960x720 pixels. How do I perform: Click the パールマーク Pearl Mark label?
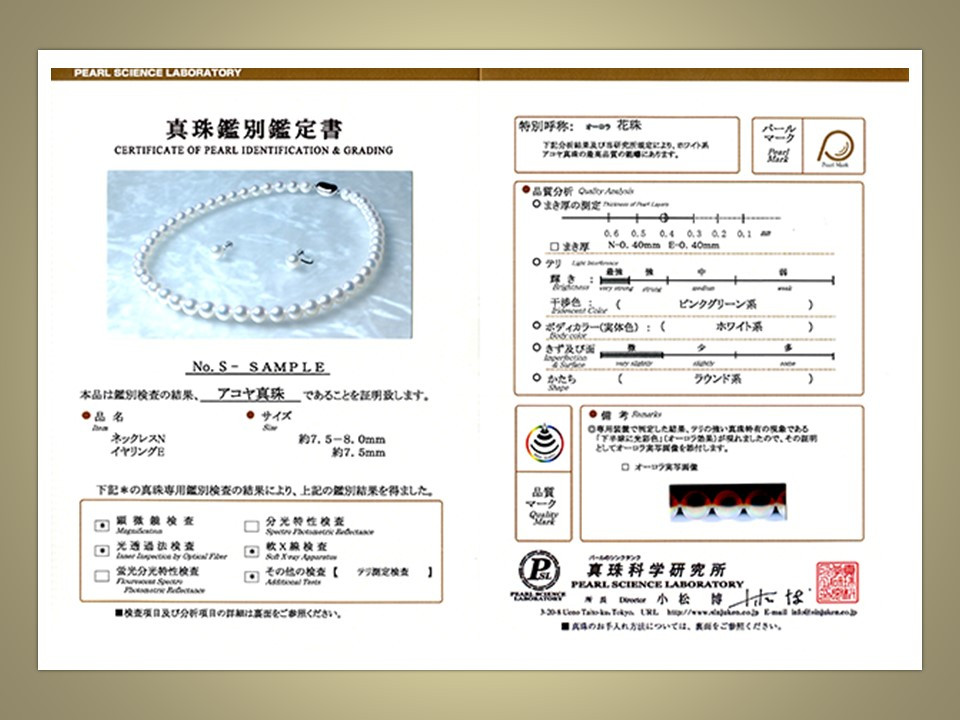(778, 144)
